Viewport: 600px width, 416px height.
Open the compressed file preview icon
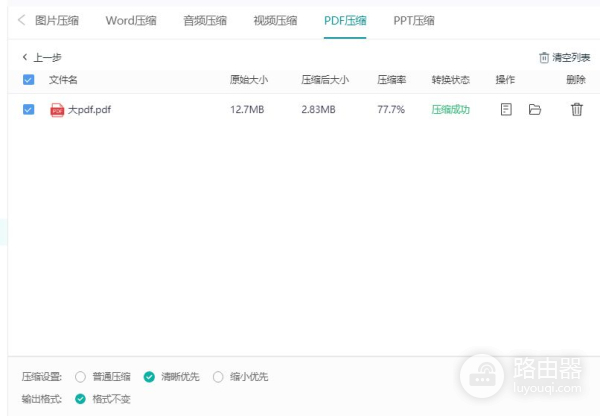point(506,109)
